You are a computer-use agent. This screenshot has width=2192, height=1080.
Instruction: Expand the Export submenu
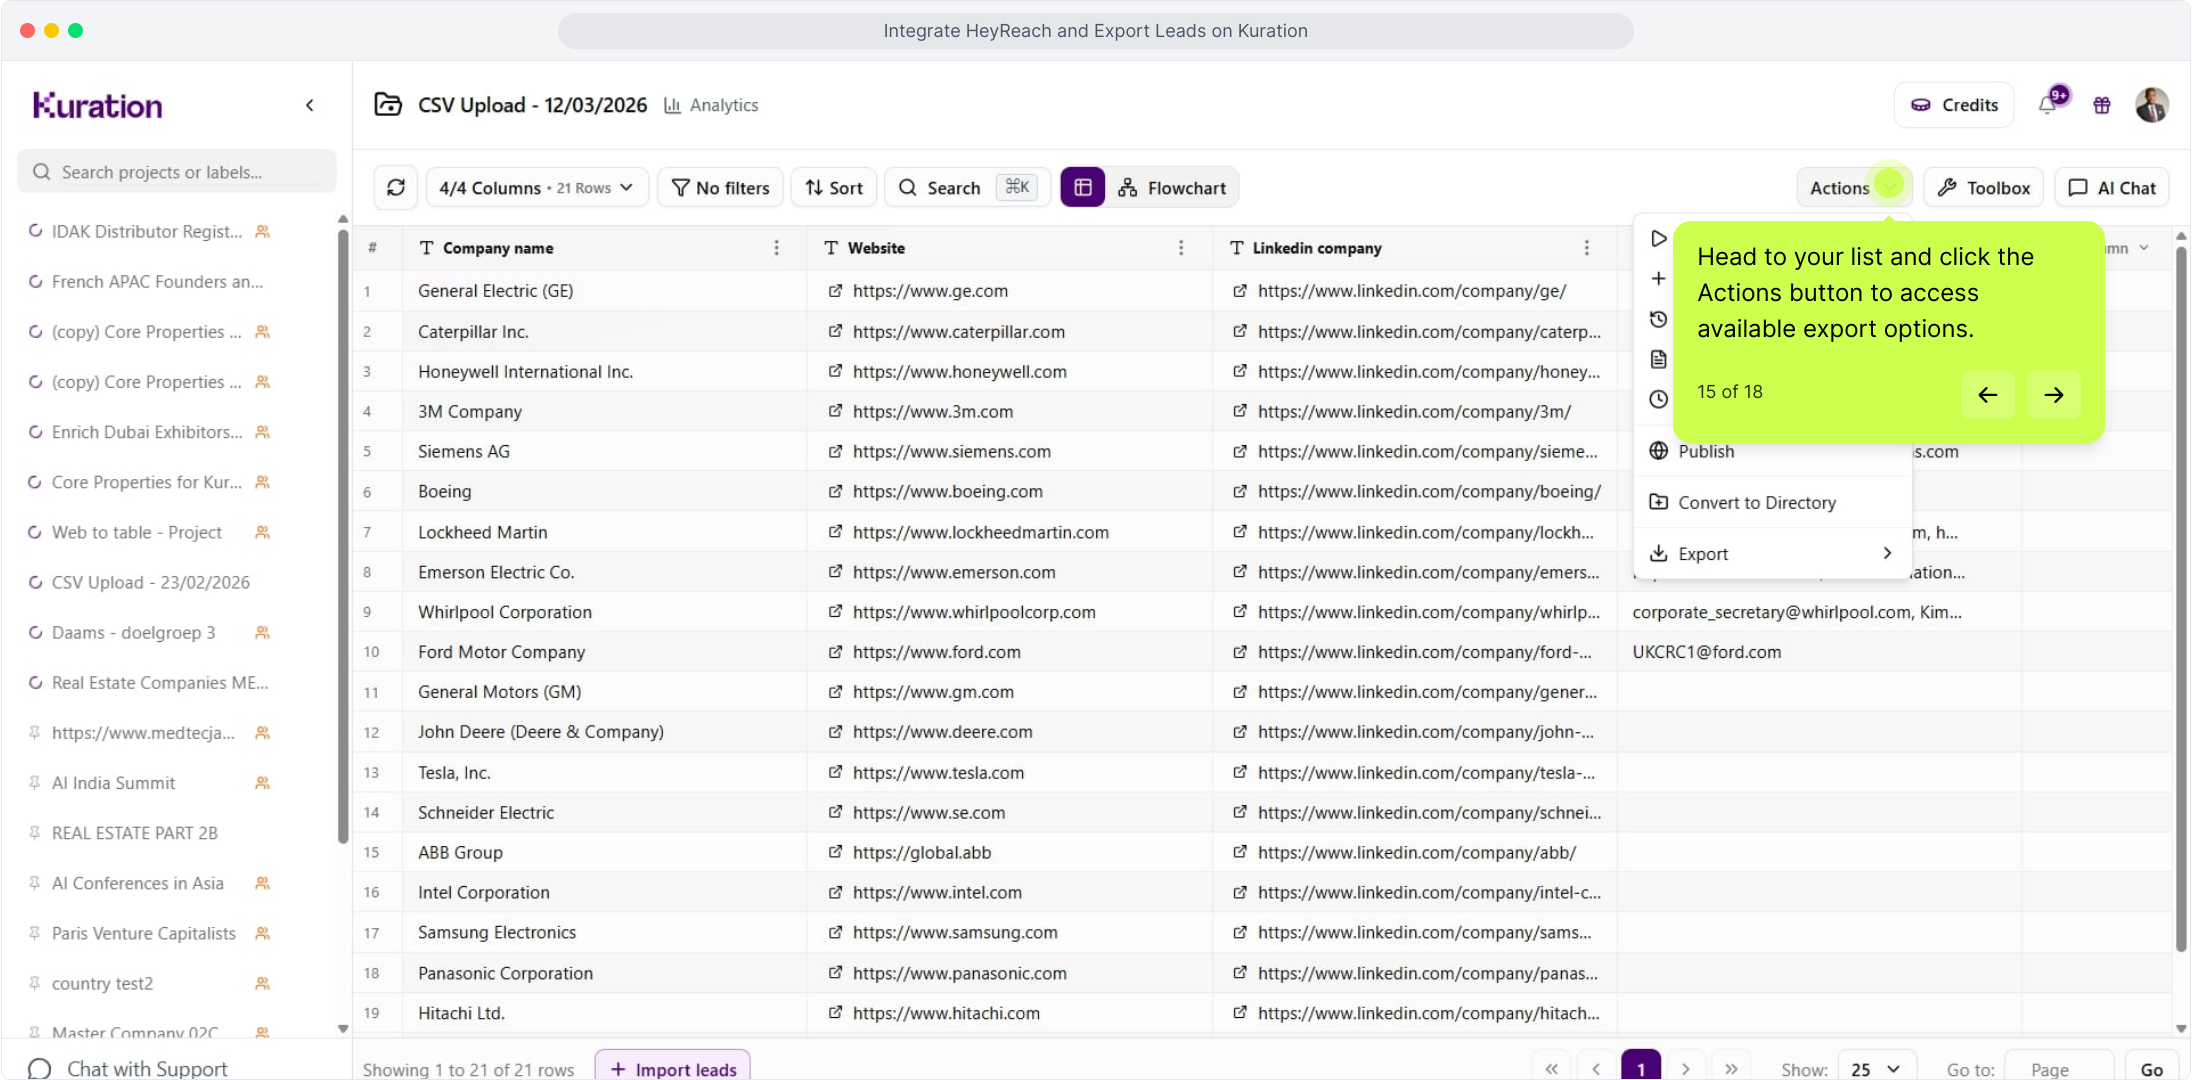pos(1772,554)
